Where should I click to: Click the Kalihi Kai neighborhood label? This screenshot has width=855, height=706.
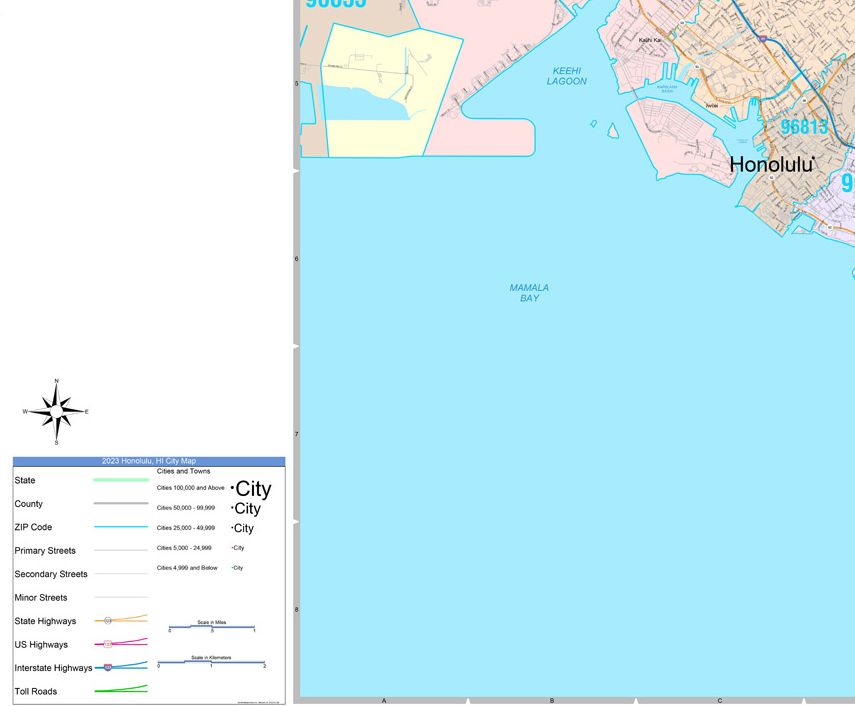point(650,40)
